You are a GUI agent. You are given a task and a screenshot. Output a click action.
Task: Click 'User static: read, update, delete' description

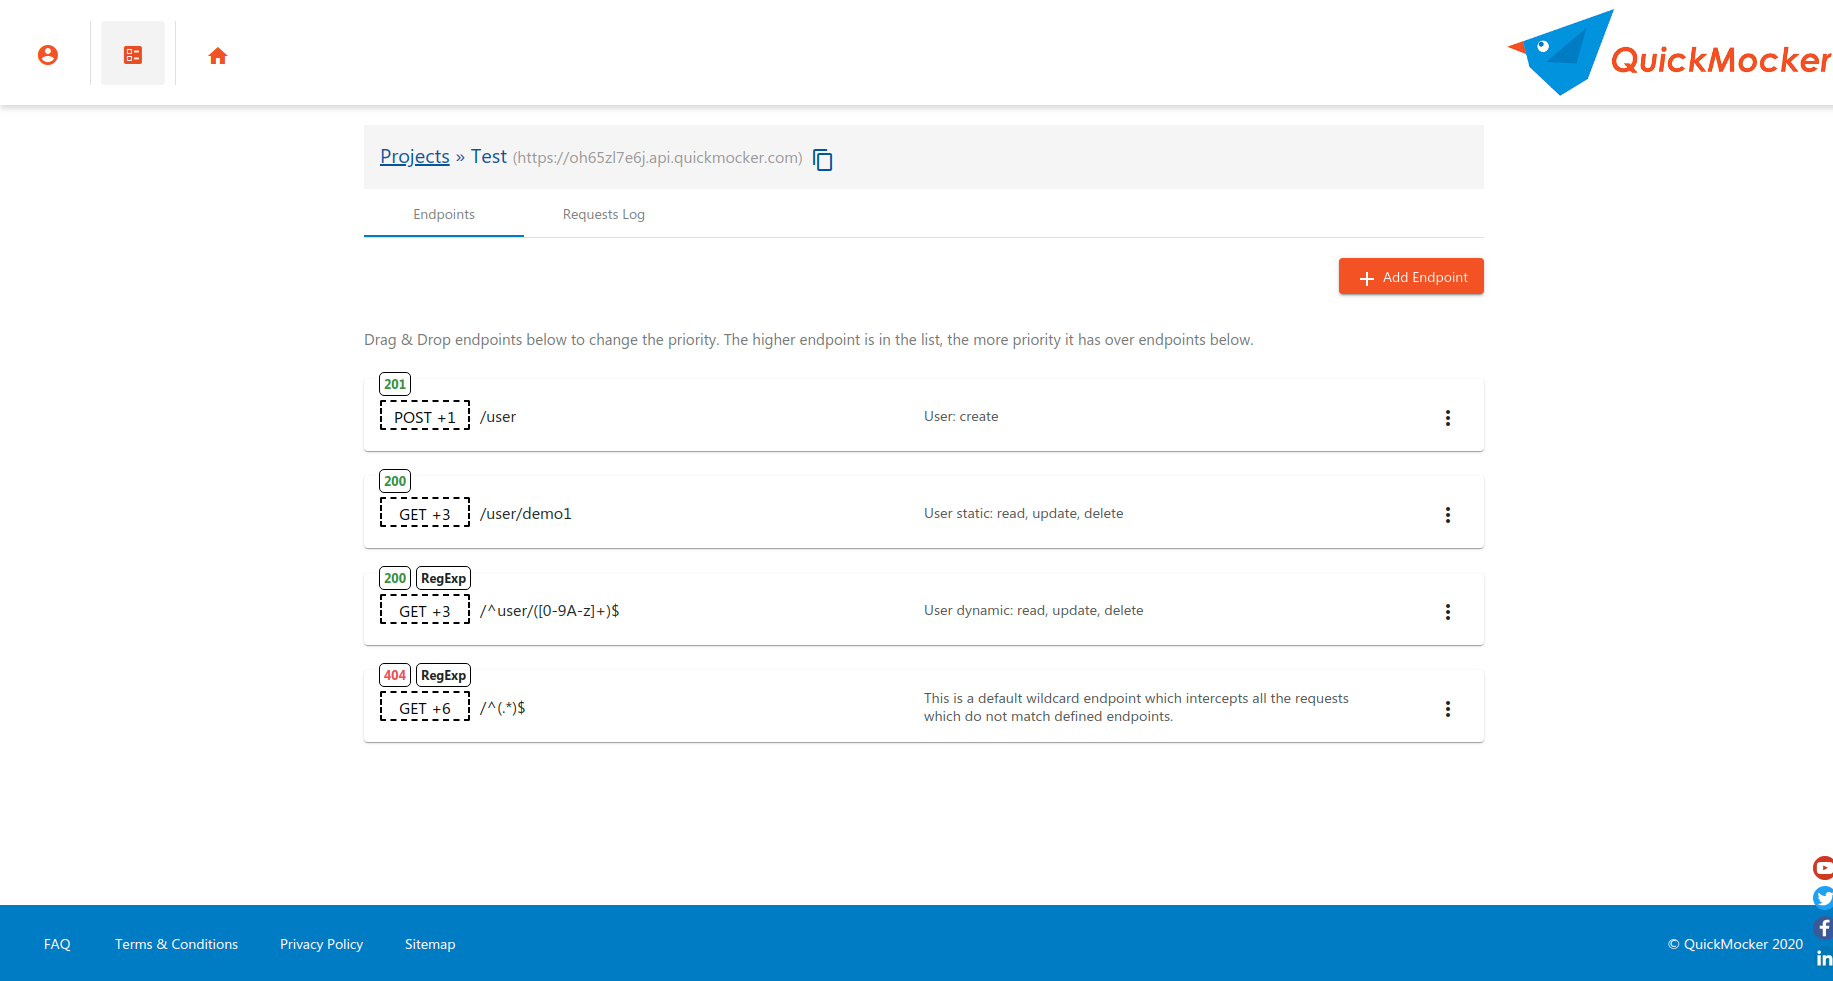1024,513
